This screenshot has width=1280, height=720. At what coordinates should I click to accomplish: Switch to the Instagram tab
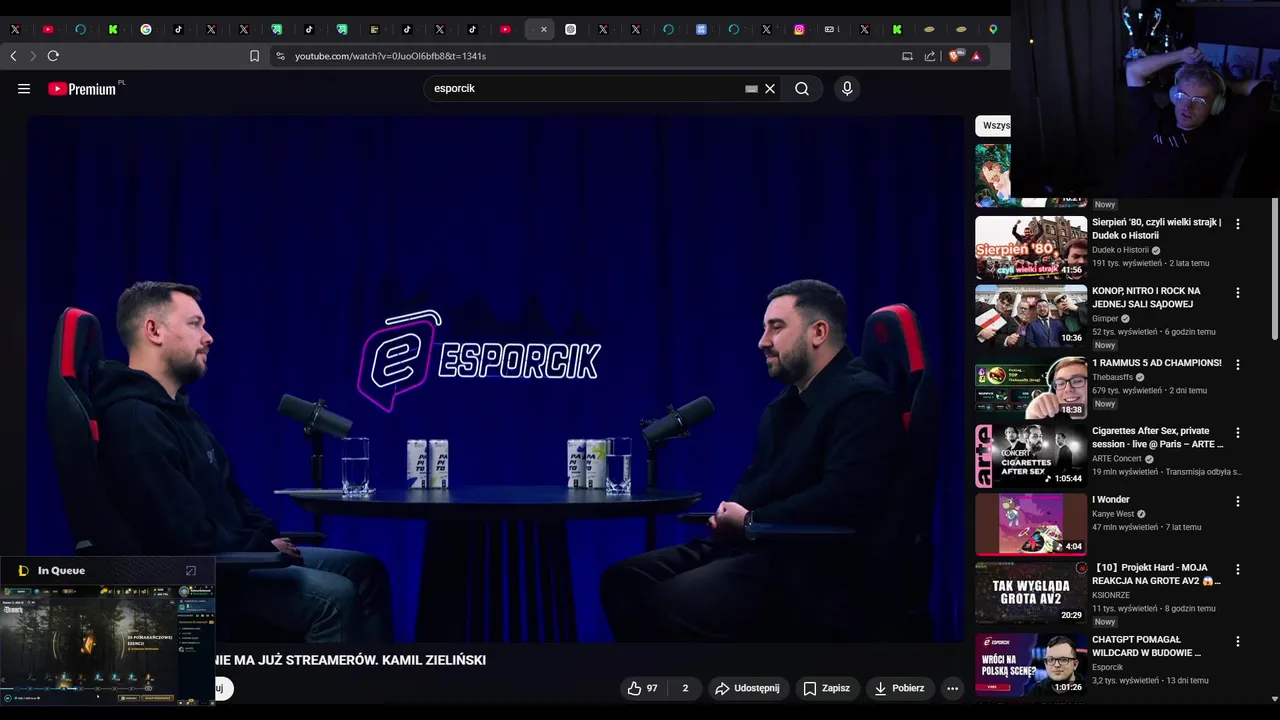[799, 30]
